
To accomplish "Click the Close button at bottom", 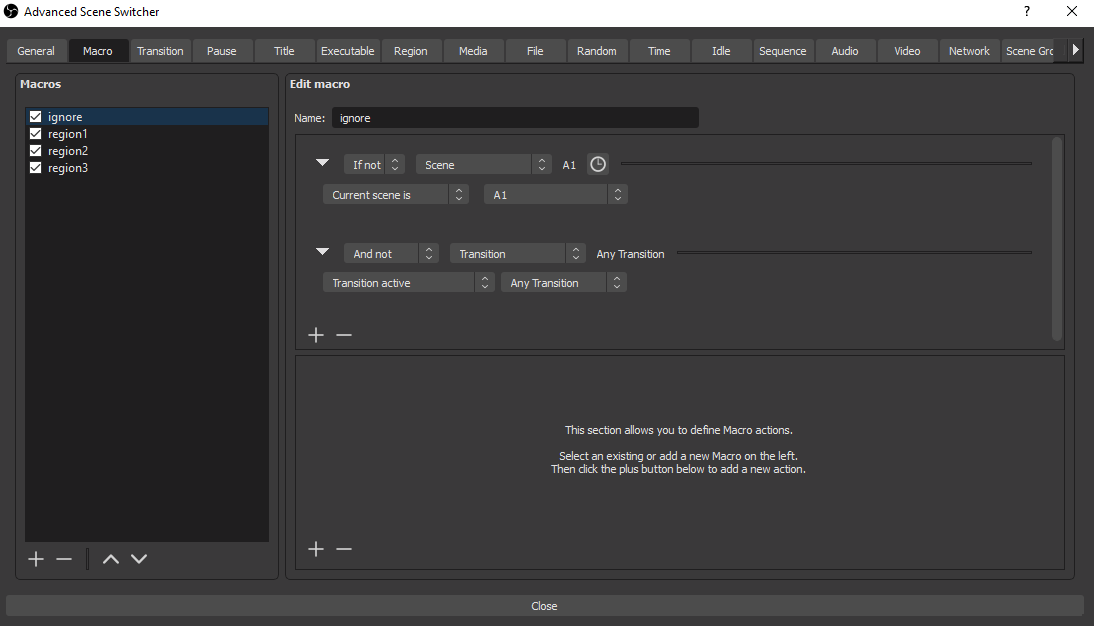I will point(544,606).
